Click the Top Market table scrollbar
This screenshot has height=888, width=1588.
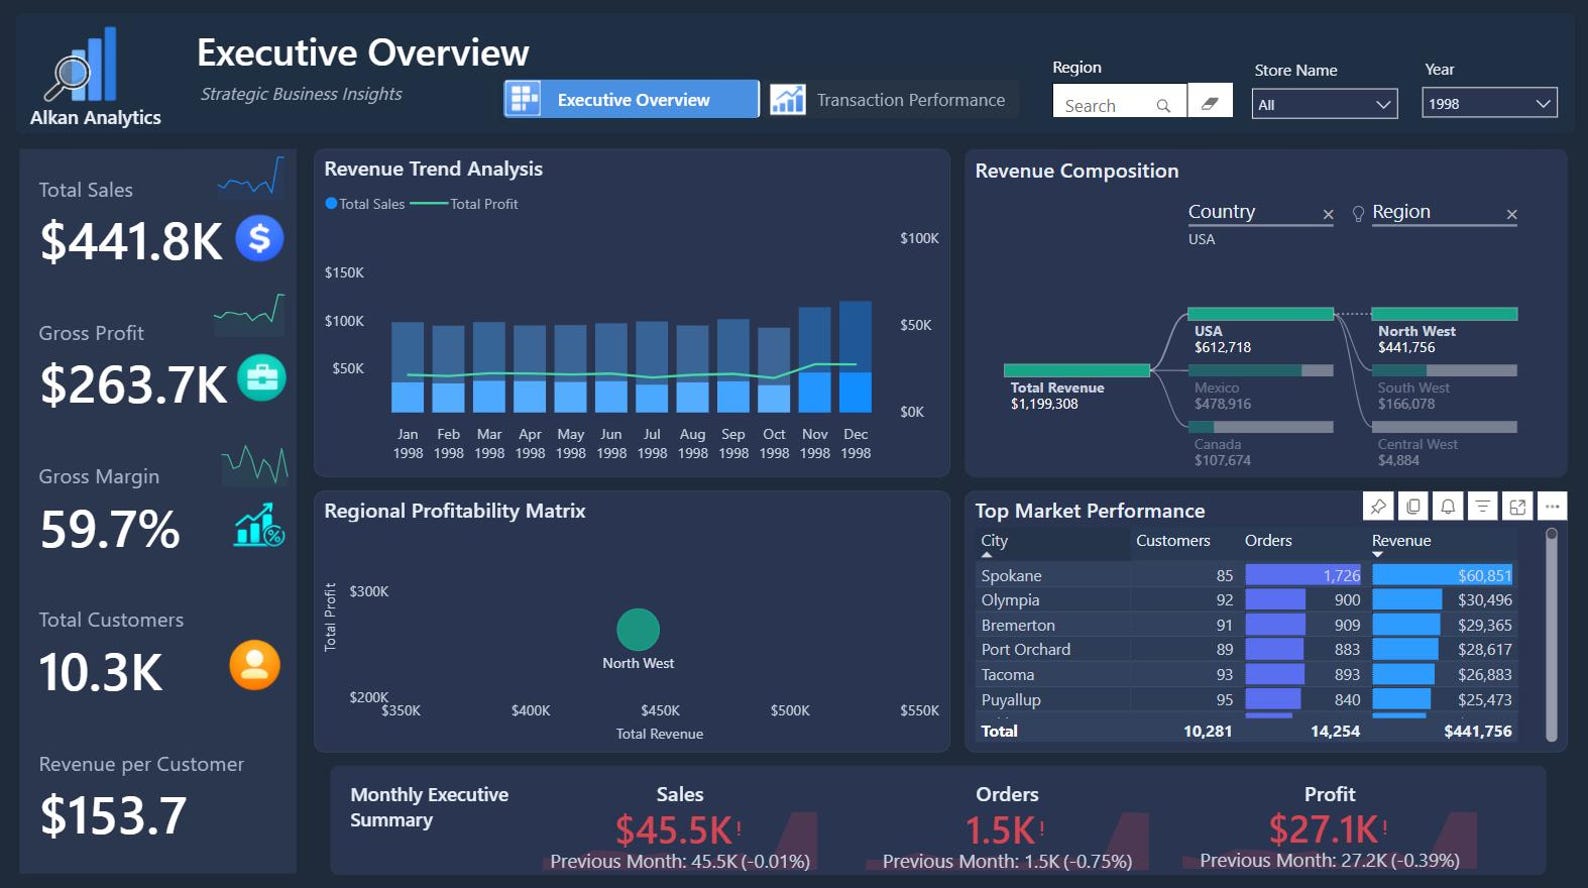tap(1552, 634)
